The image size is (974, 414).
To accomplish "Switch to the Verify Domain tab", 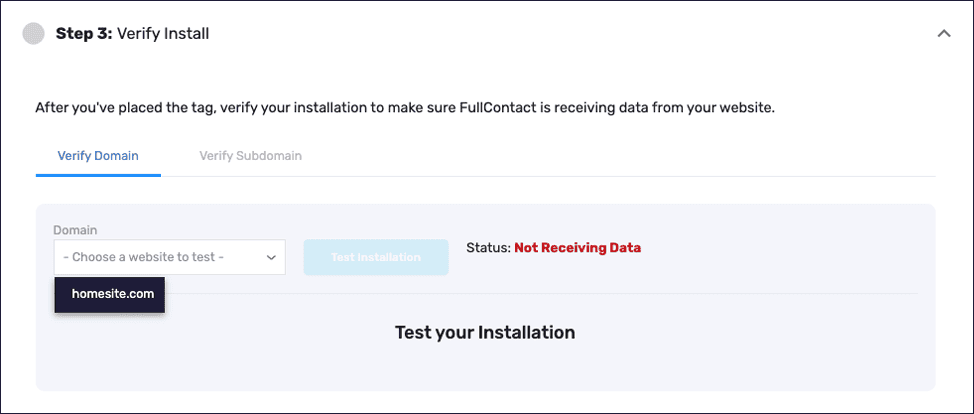I will point(98,155).
